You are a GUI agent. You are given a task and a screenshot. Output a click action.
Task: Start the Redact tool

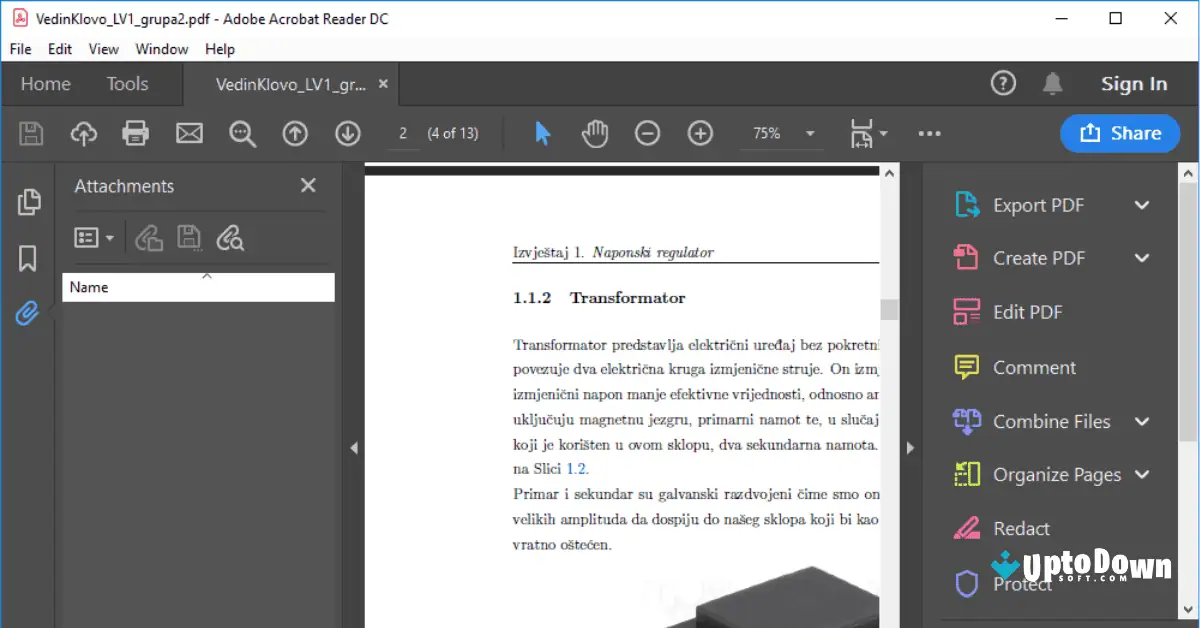[x=1021, y=528]
